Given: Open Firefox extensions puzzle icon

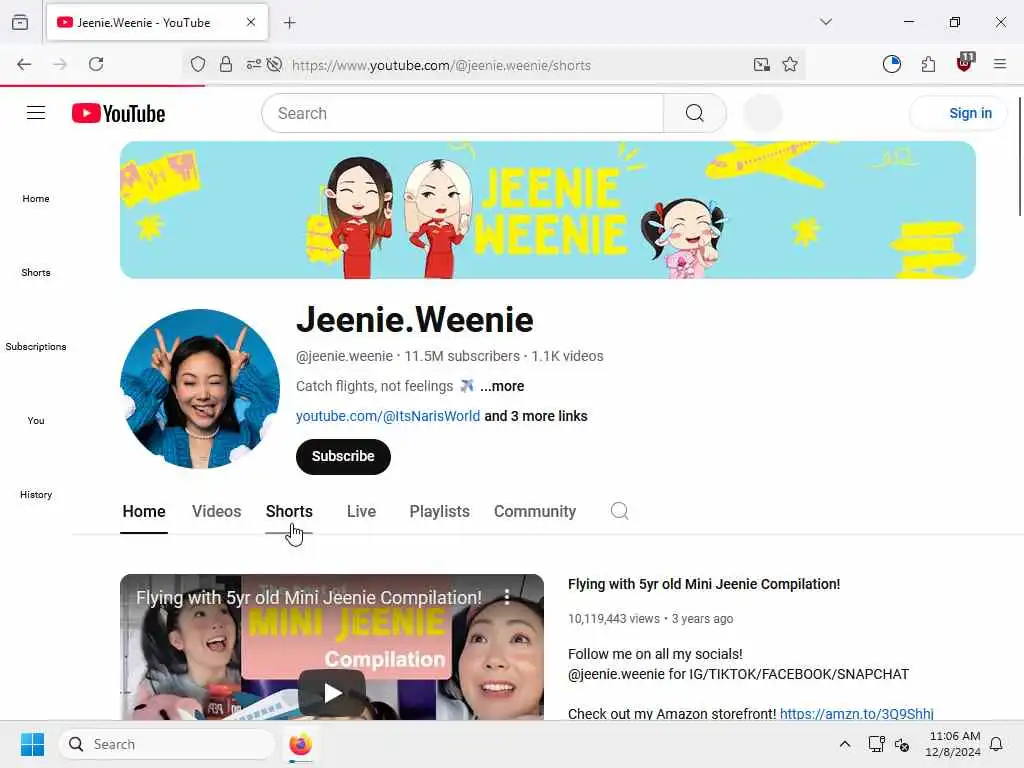Looking at the screenshot, I should (928, 64).
